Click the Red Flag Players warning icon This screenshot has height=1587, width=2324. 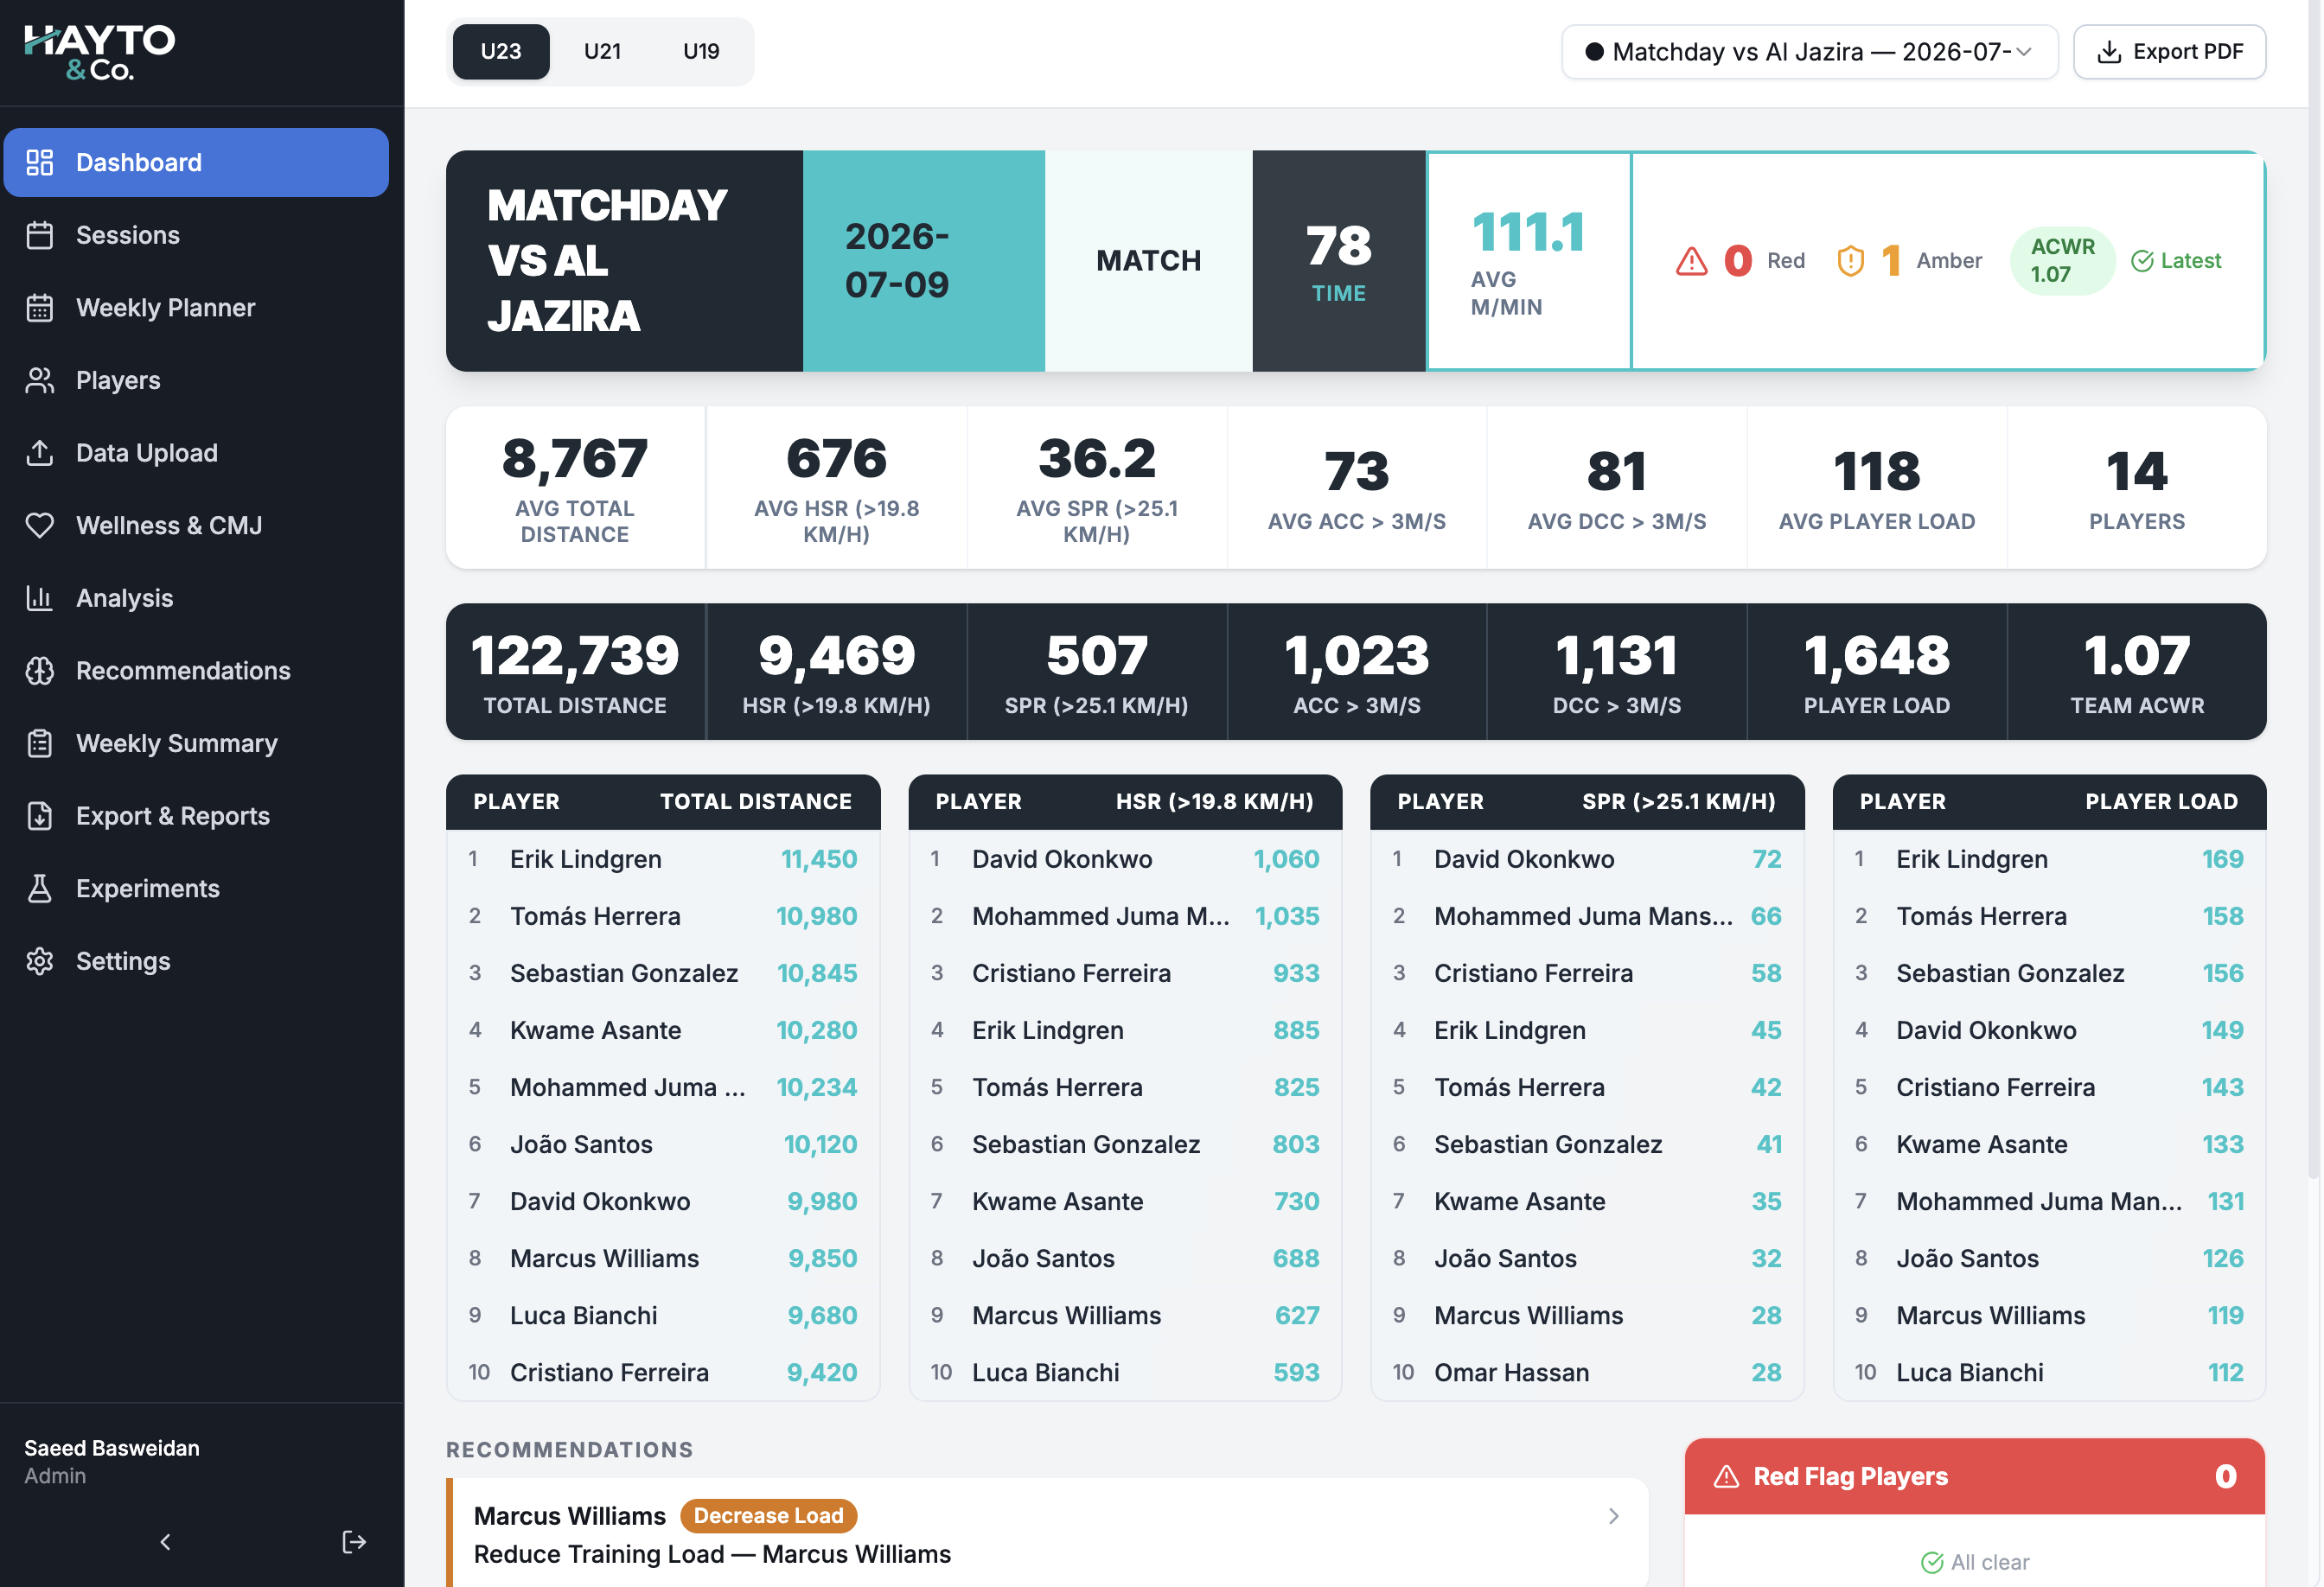click(x=1726, y=1476)
